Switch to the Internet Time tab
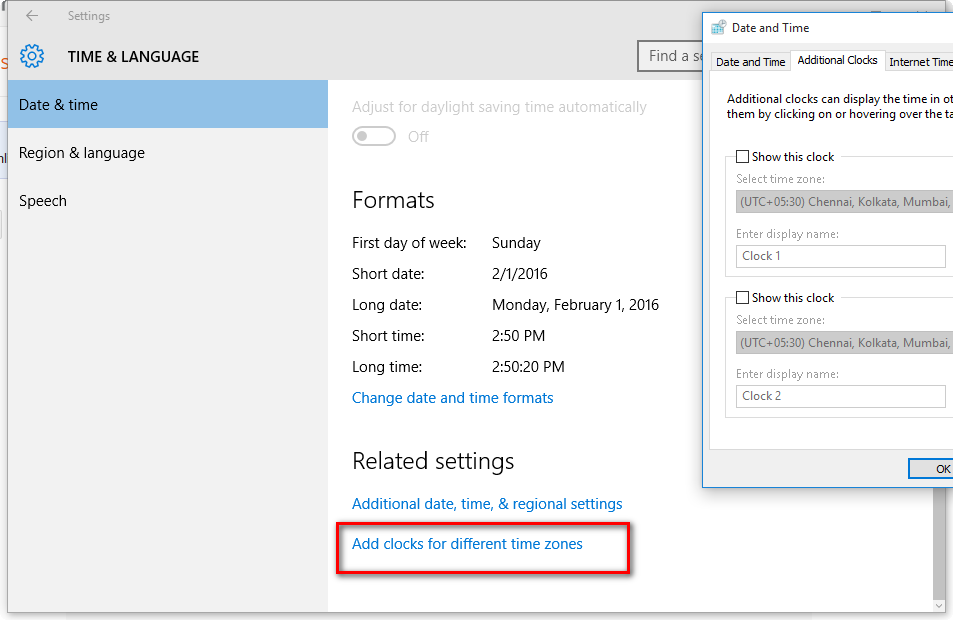Screen dimensions: 953x620 point(920,61)
